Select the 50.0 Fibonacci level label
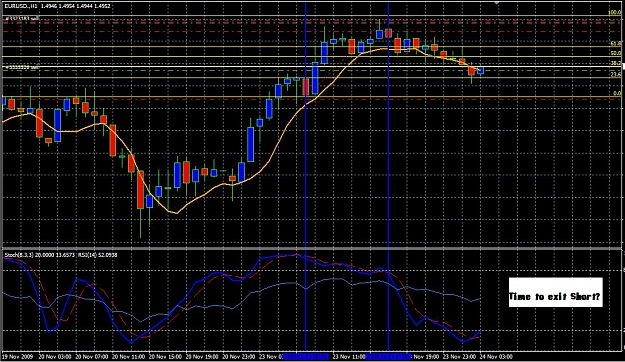This screenshot has height=362, width=625. [616, 53]
